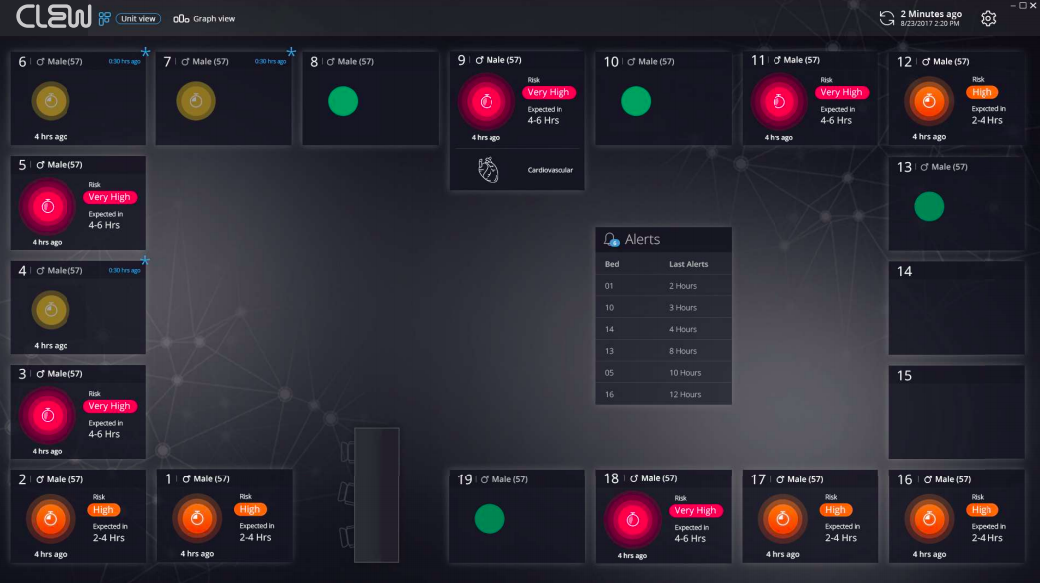
Task: Select bed 8 green status circle
Action: coord(343,101)
